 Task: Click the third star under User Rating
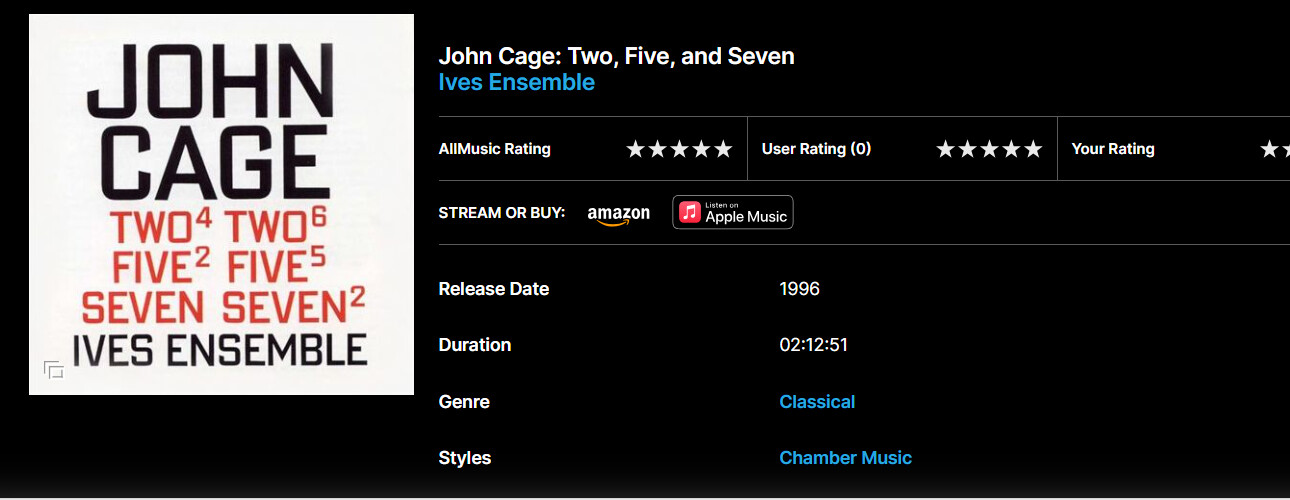click(x=990, y=149)
